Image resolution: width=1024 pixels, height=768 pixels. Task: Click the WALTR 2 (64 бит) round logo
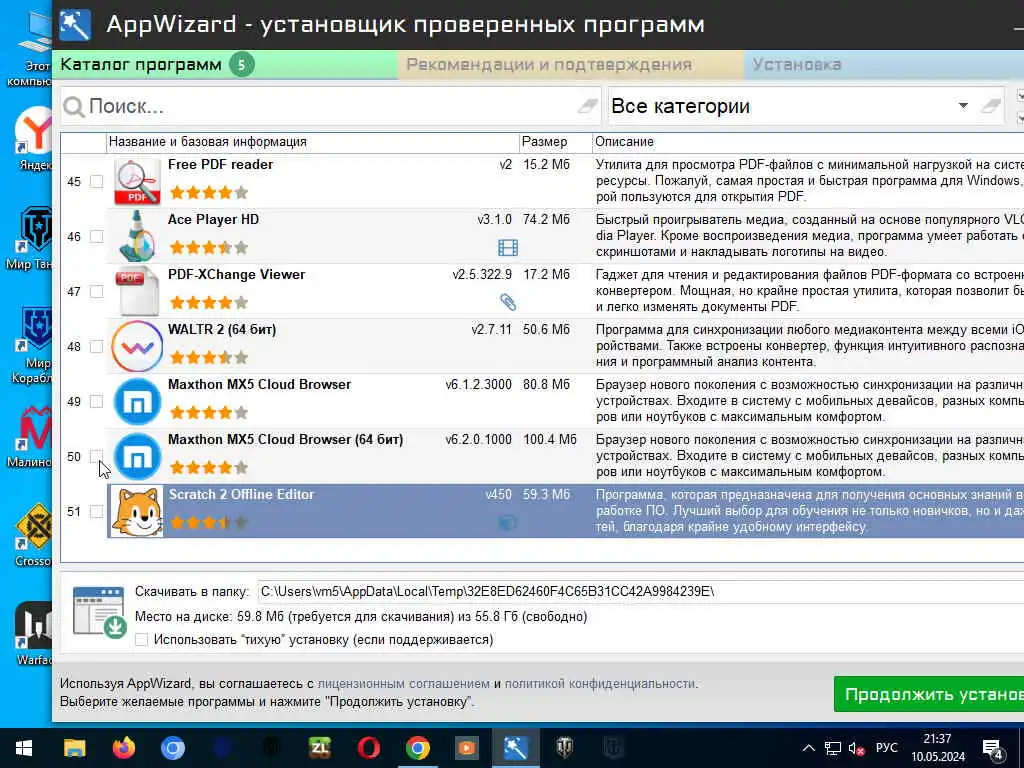(137, 346)
